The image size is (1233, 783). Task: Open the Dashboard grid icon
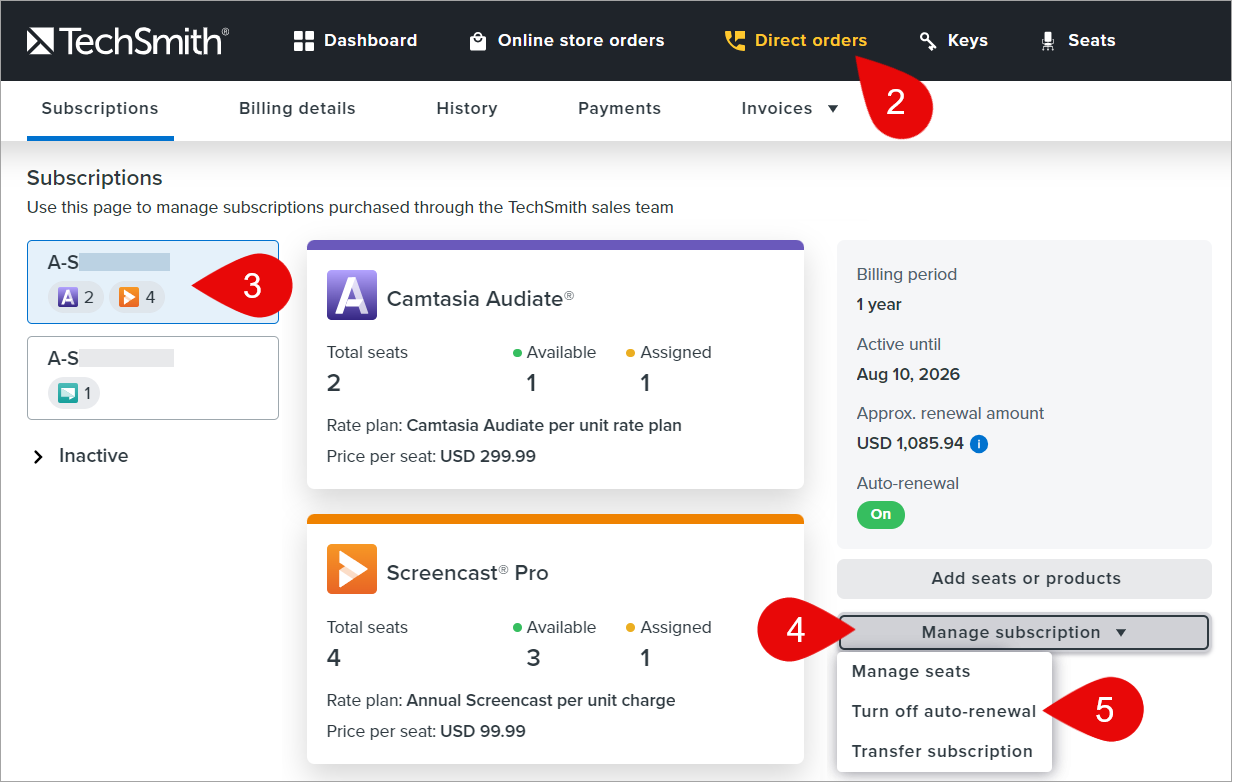[x=304, y=41]
